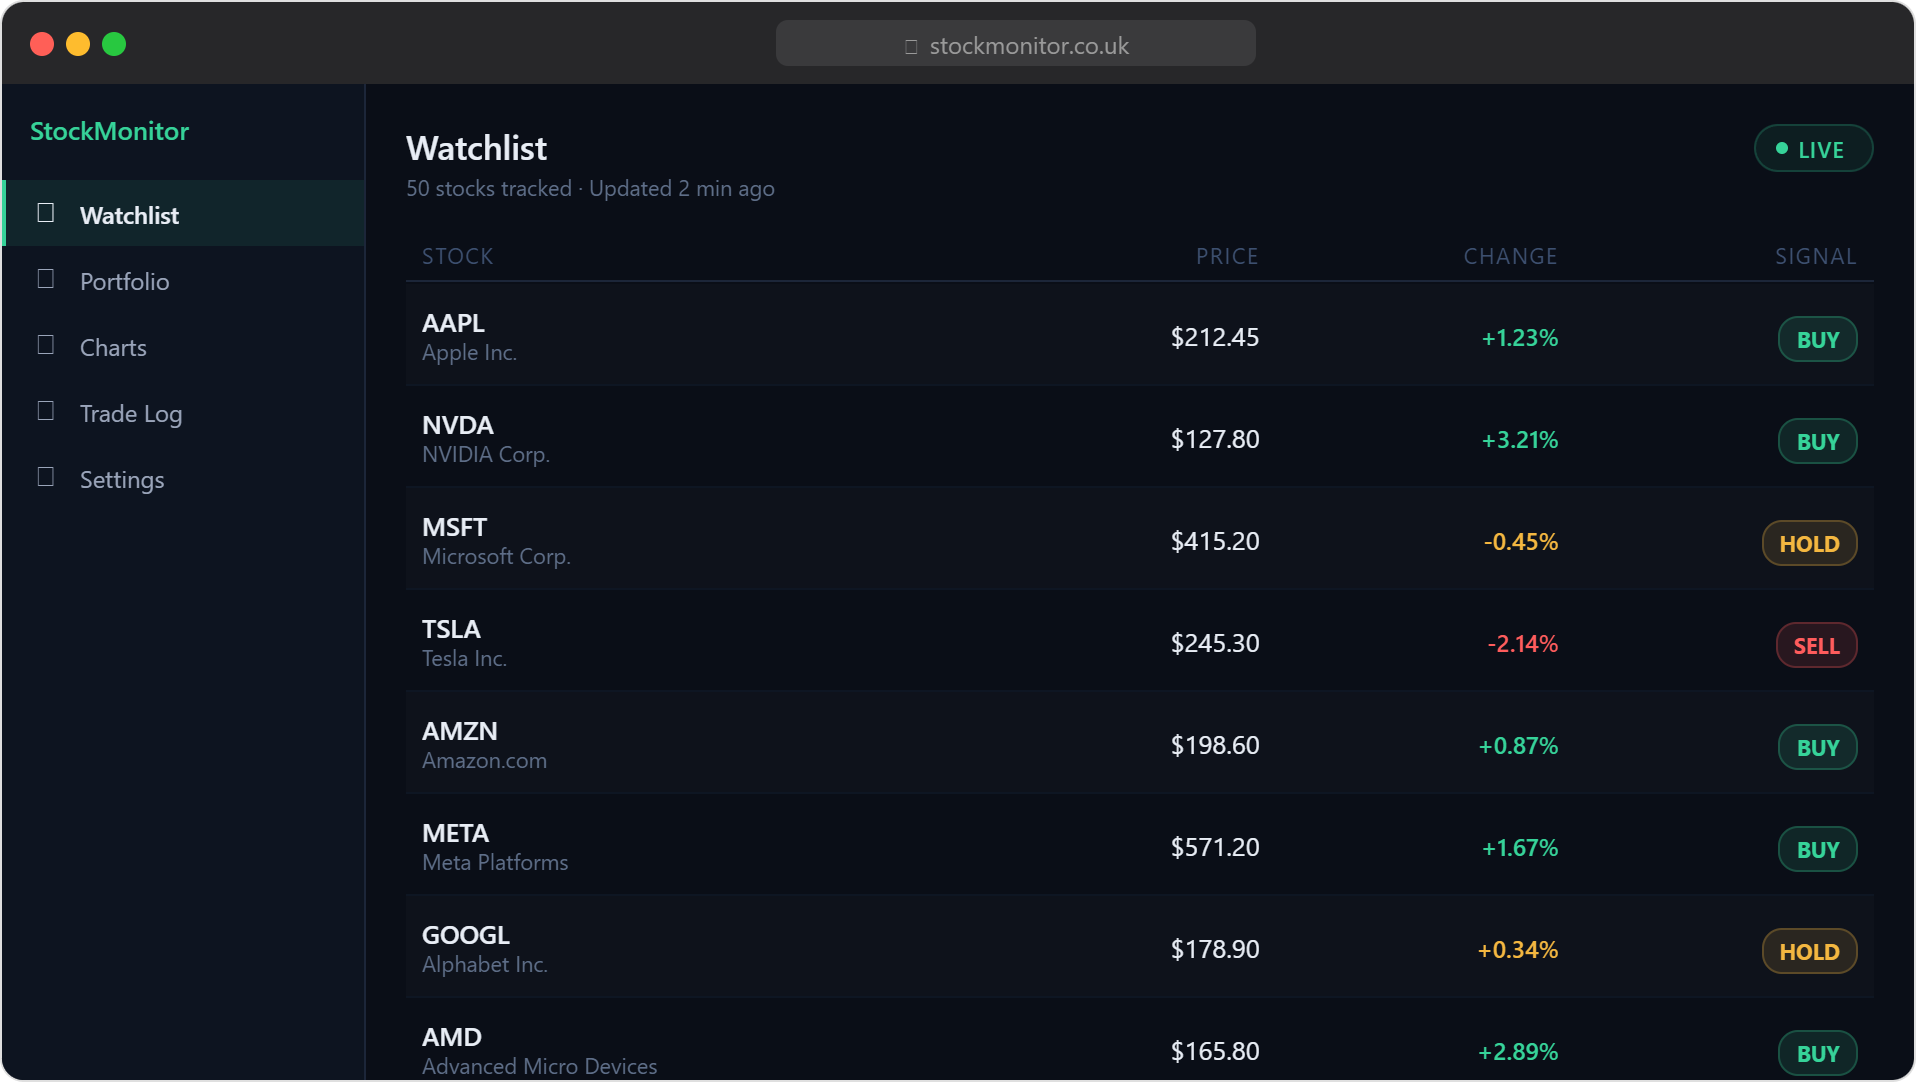Image resolution: width=1916 pixels, height=1082 pixels.
Task: Click the BUY signal for AMZN
Action: (x=1817, y=748)
